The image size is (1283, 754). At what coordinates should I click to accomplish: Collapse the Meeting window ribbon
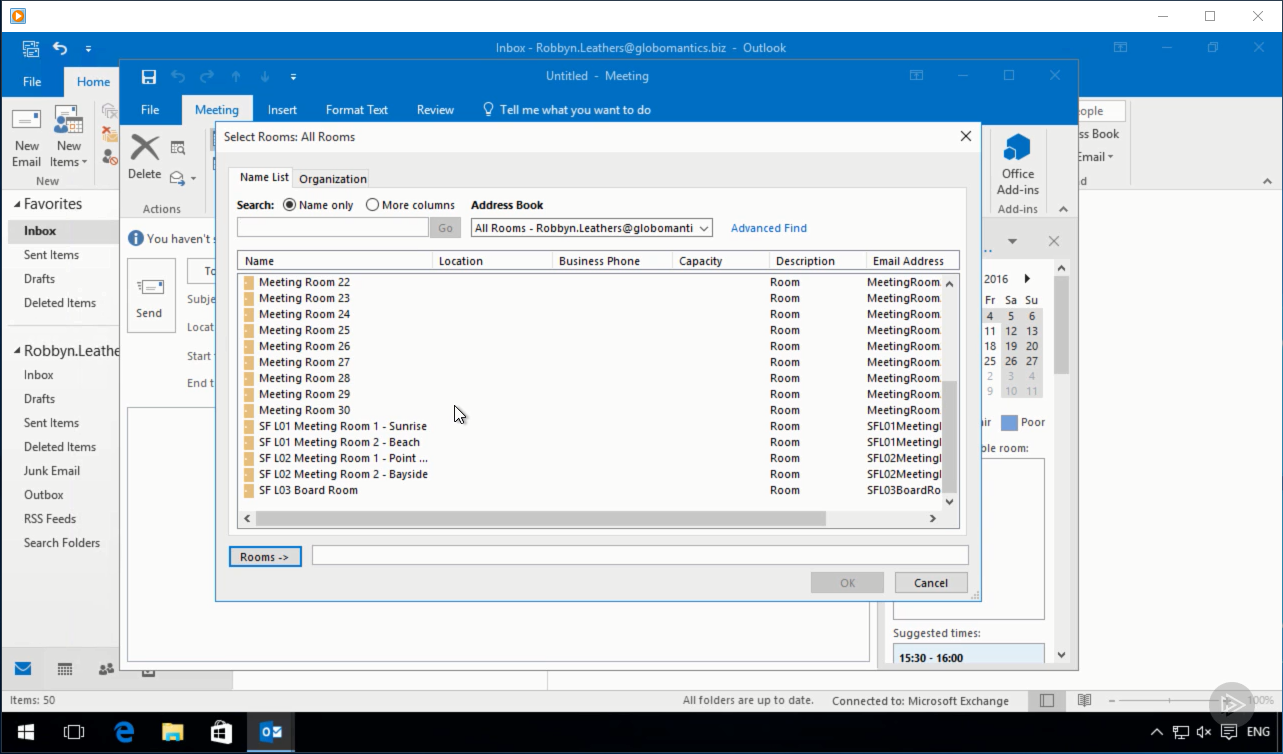[x=1063, y=209]
